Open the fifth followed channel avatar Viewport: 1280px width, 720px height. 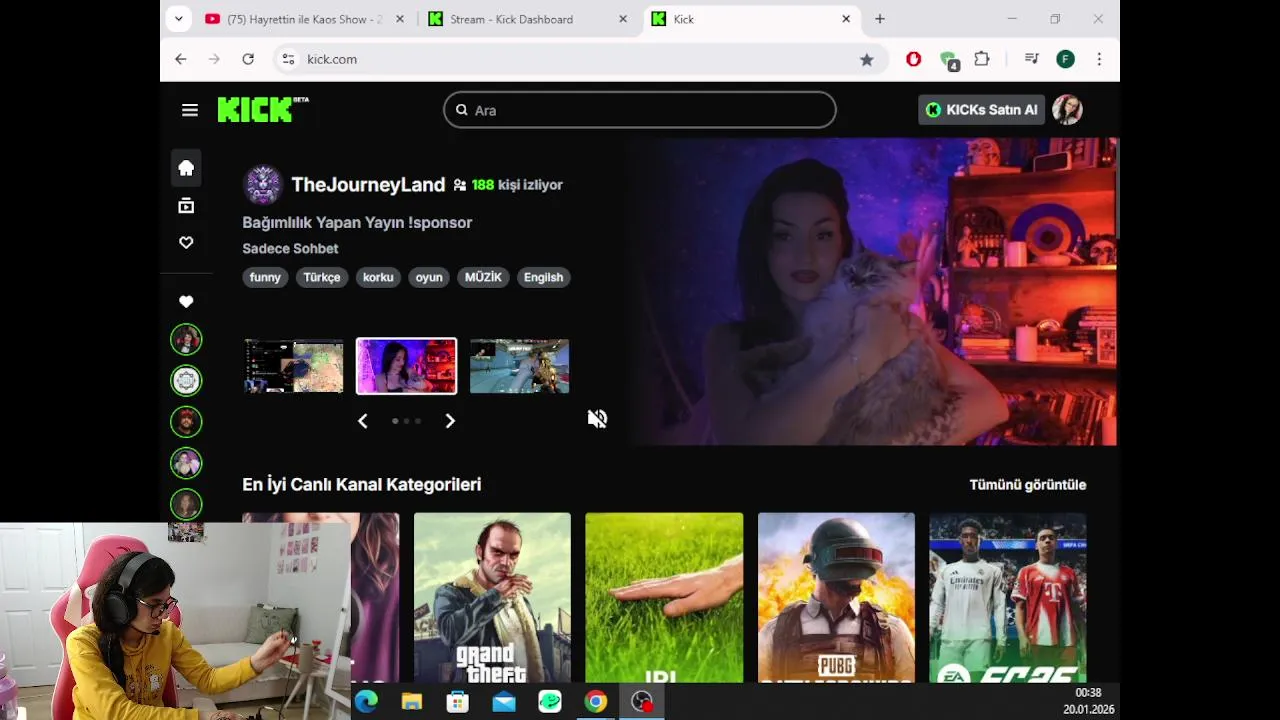coord(186,504)
